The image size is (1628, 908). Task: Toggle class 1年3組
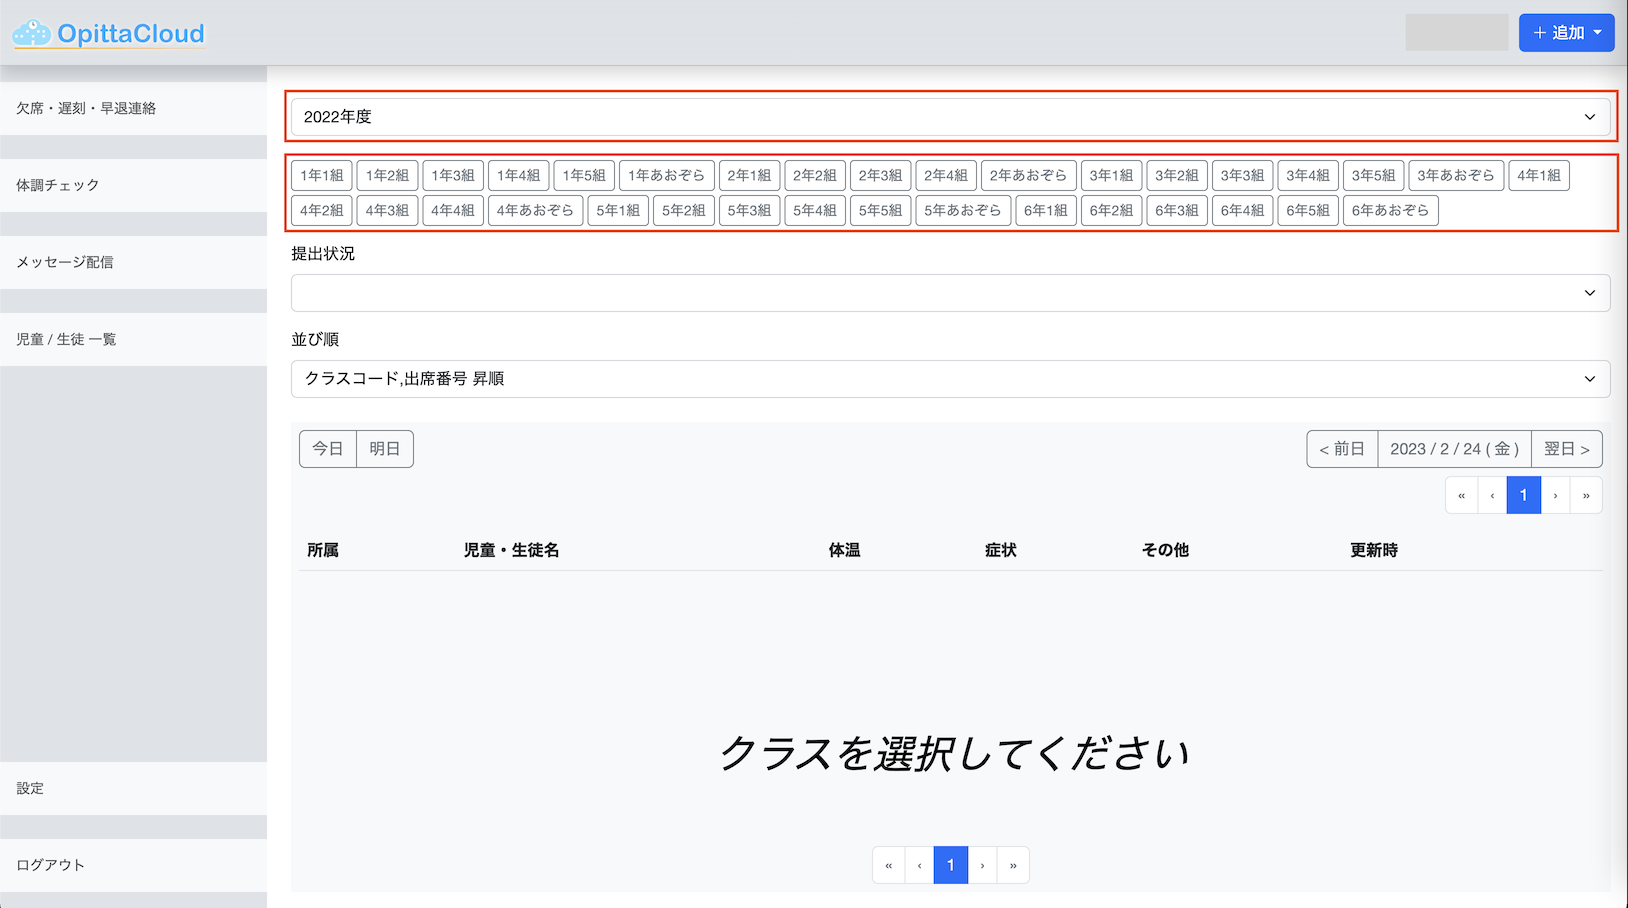pyautogui.click(x=453, y=176)
